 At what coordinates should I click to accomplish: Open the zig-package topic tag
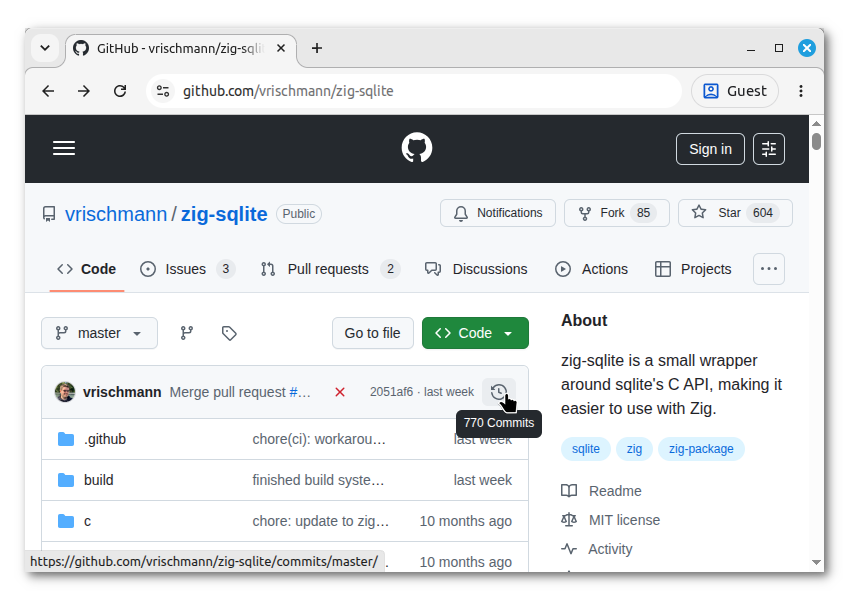tap(701, 449)
